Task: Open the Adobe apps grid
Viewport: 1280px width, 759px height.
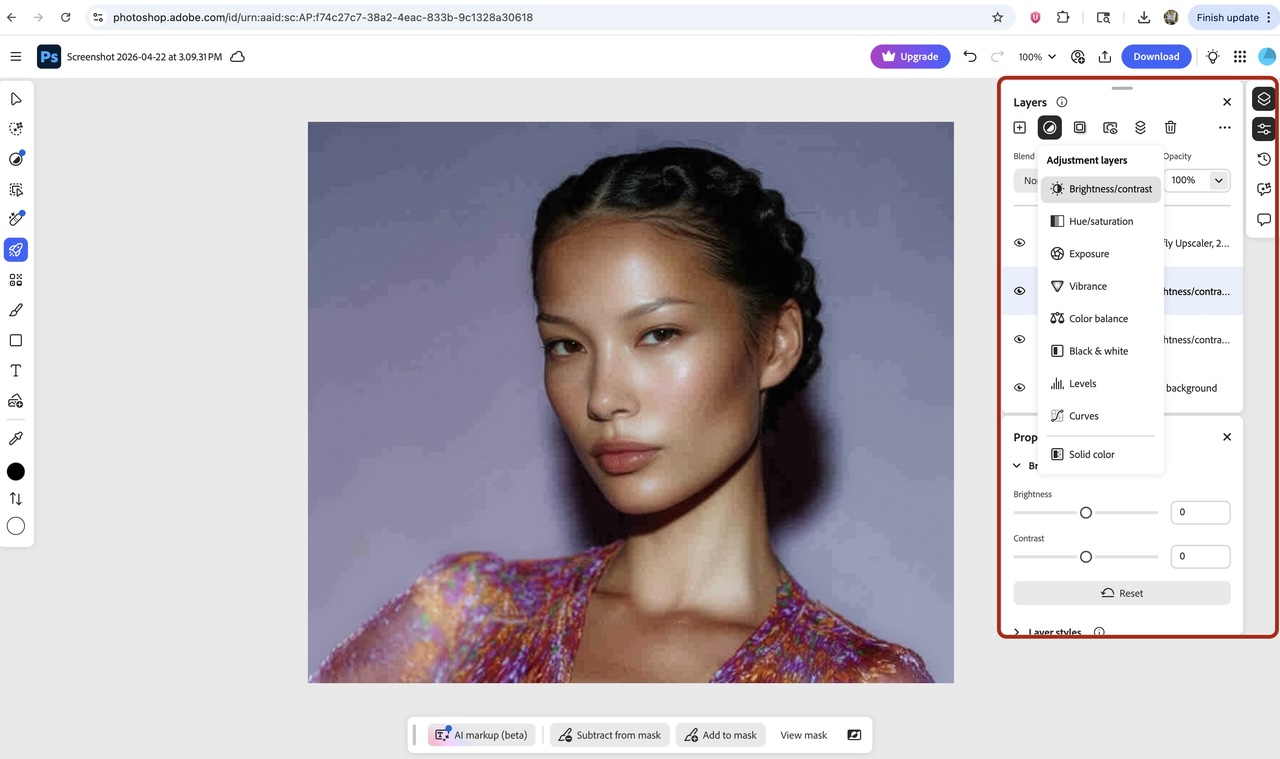Action: (x=1240, y=57)
